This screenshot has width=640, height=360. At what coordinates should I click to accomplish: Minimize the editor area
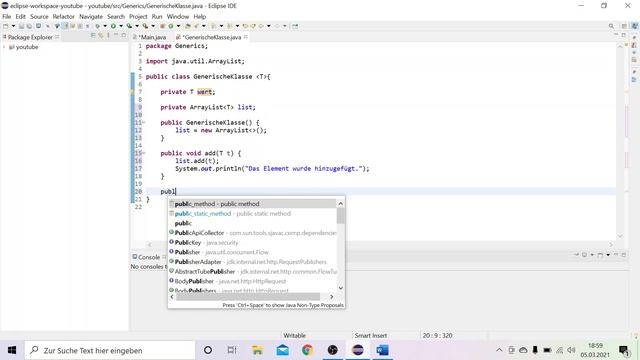tap(616, 35)
